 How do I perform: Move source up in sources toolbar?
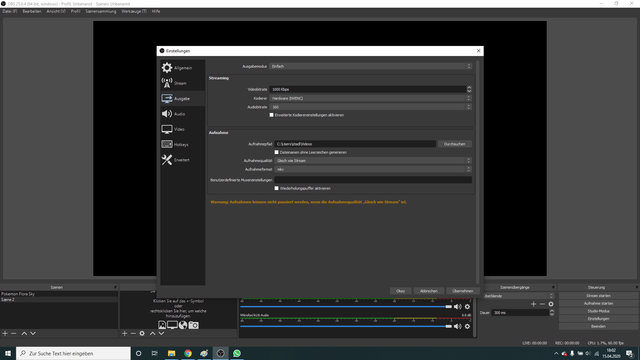[152, 333]
